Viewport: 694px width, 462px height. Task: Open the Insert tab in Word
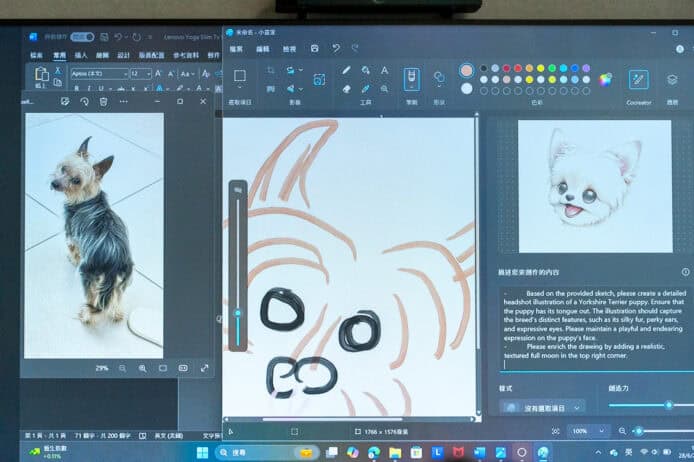[x=82, y=56]
